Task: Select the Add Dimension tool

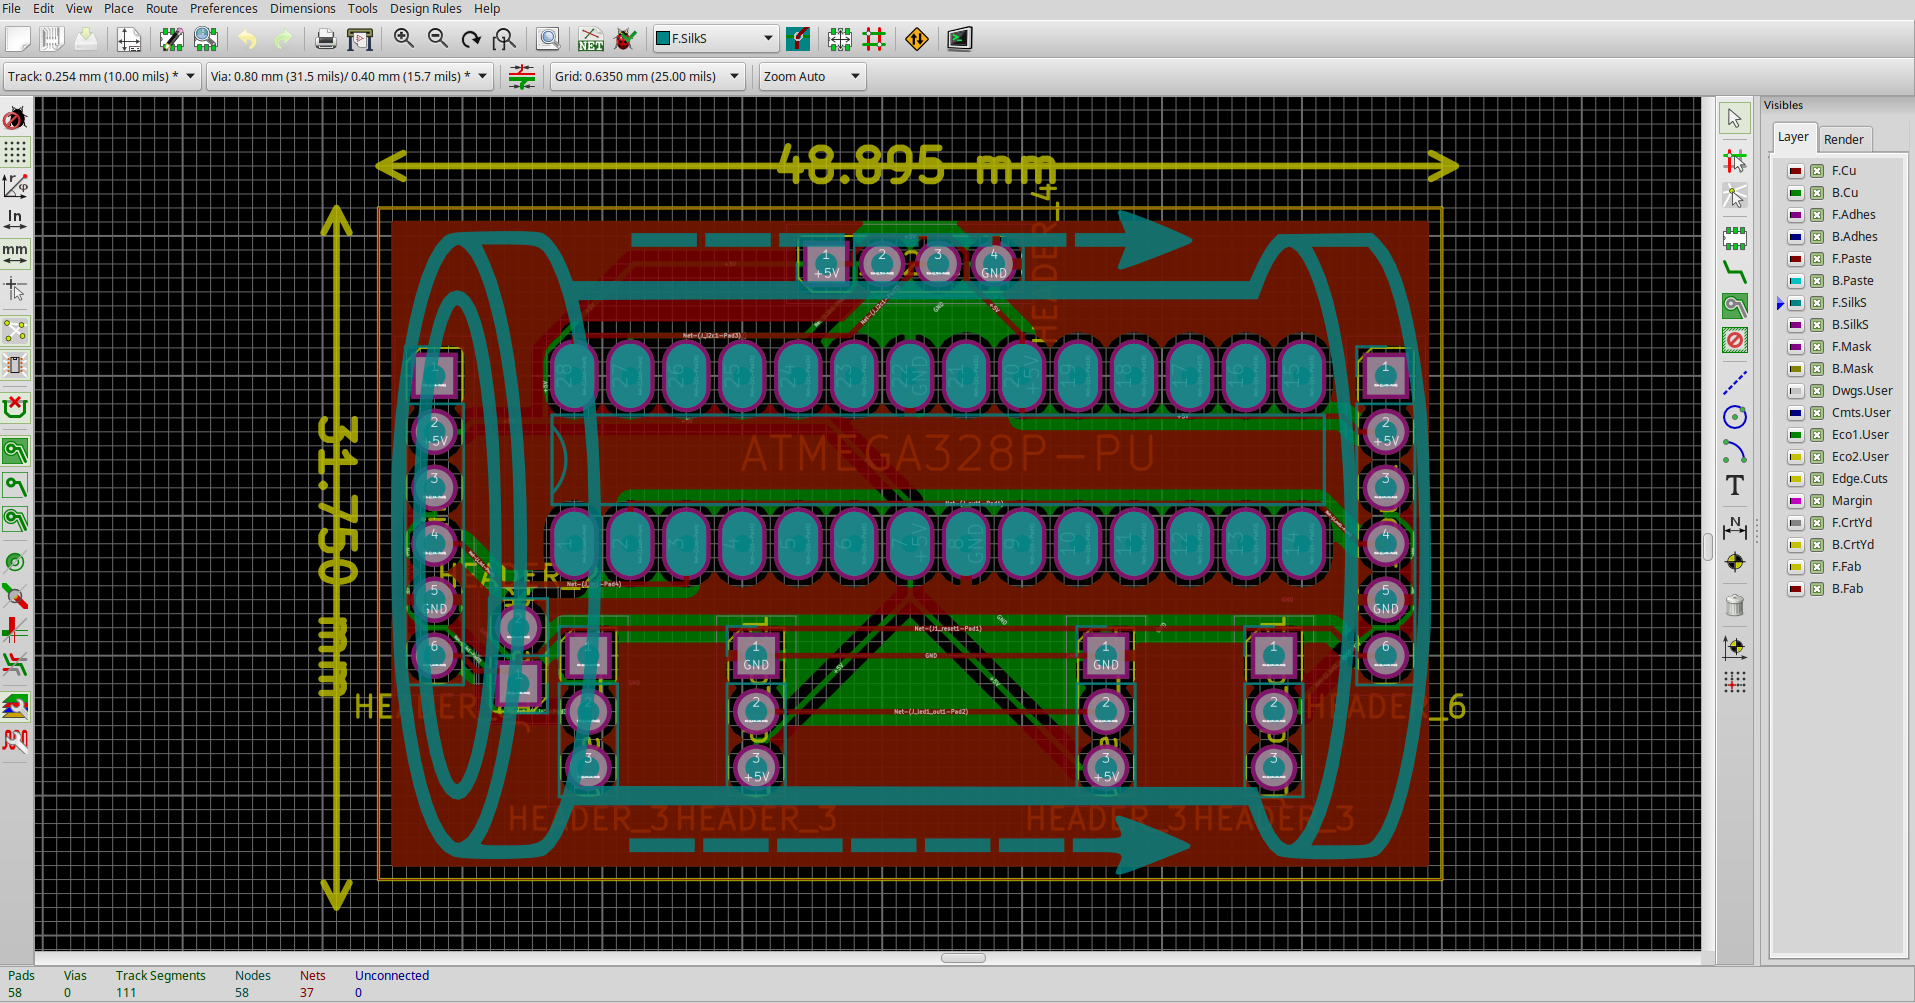Action: coord(1735,527)
